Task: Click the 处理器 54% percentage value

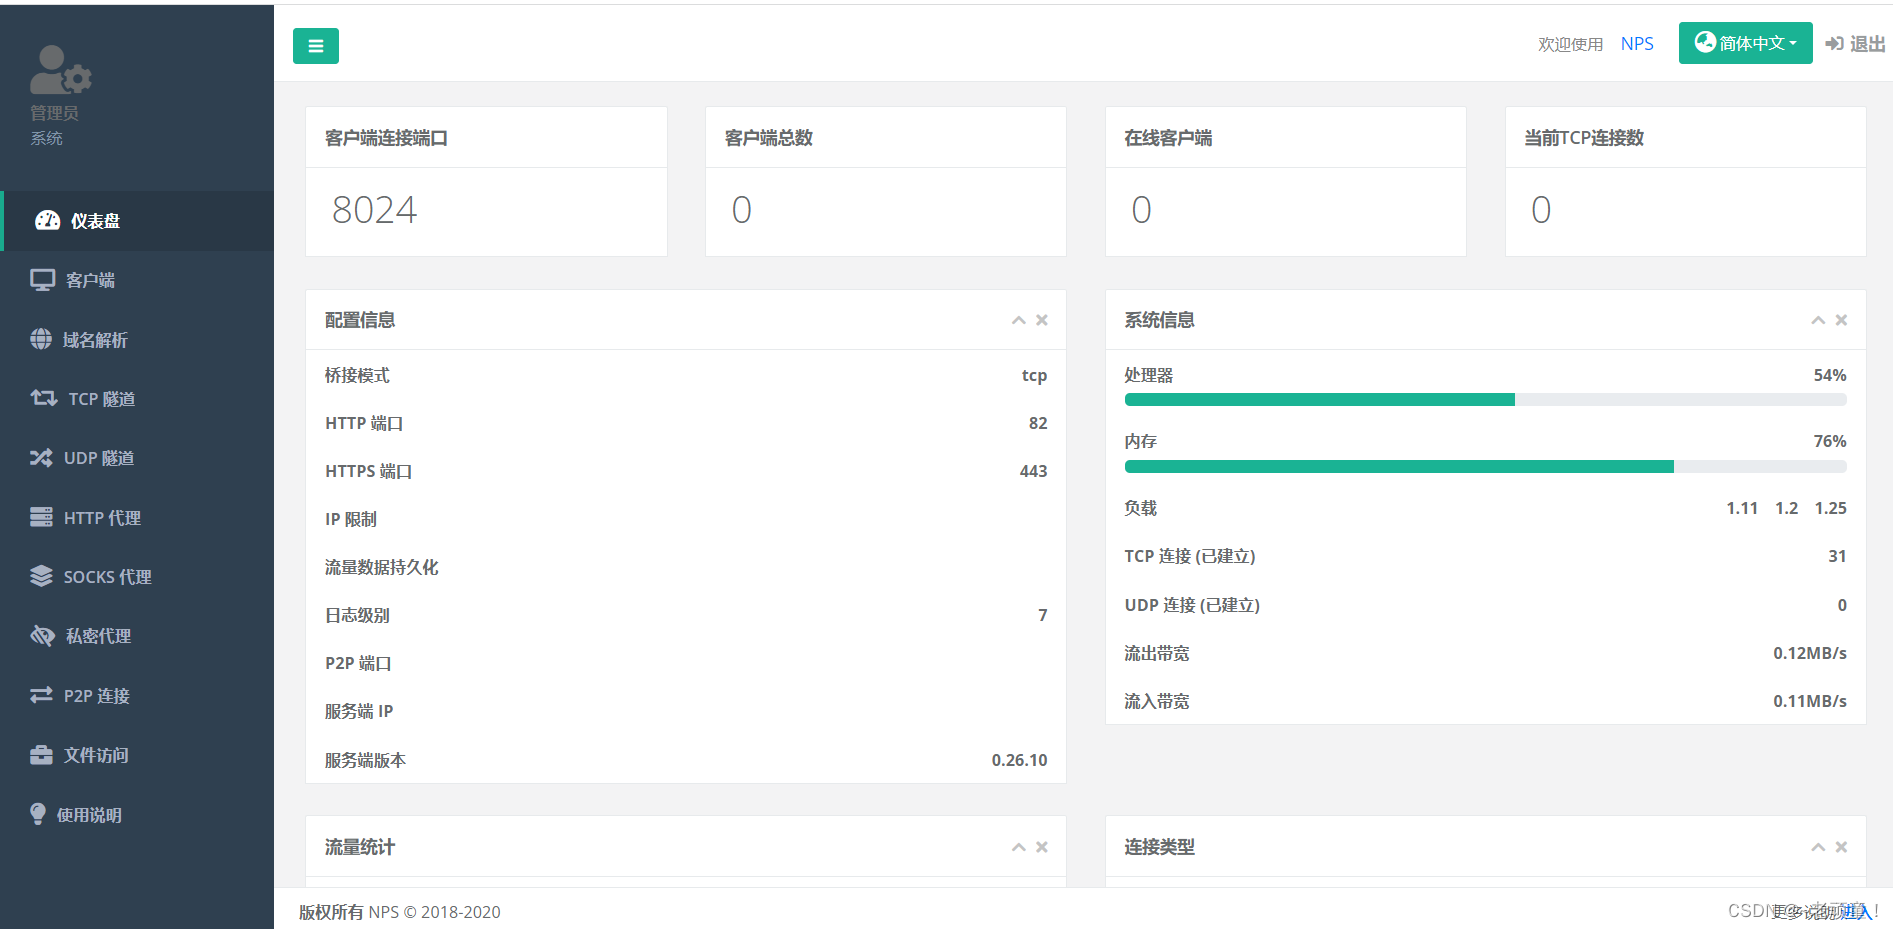Action: coord(1830,376)
